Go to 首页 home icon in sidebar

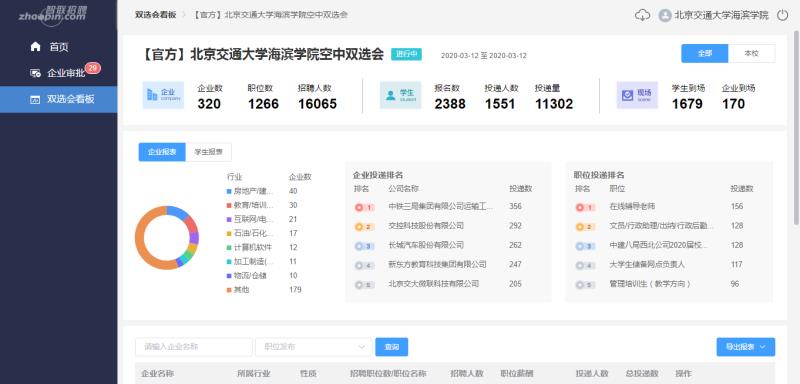[35, 47]
